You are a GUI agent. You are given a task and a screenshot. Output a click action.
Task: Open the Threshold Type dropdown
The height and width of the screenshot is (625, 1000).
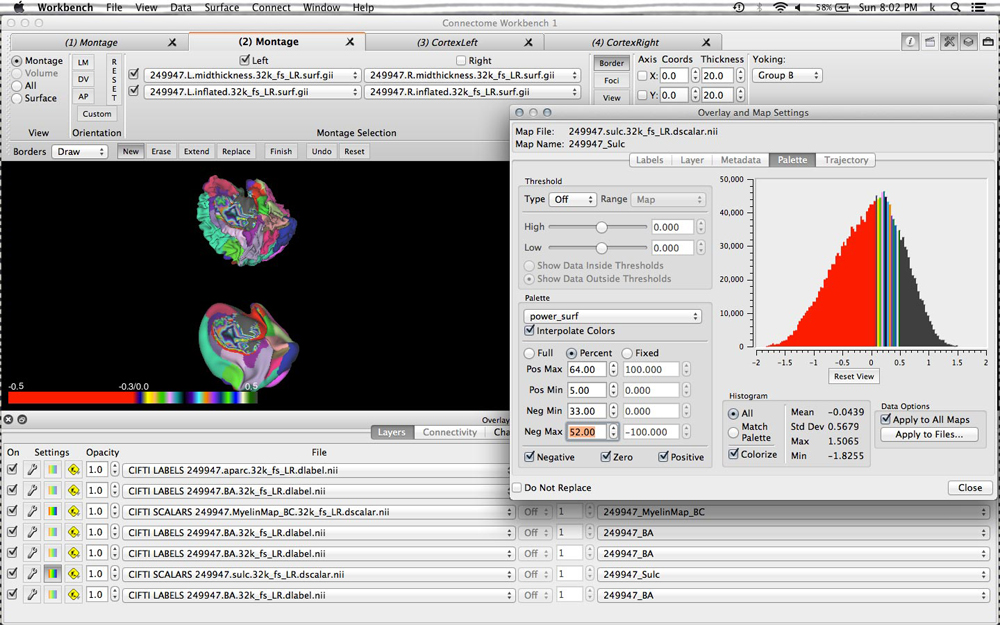(x=573, y=200)
